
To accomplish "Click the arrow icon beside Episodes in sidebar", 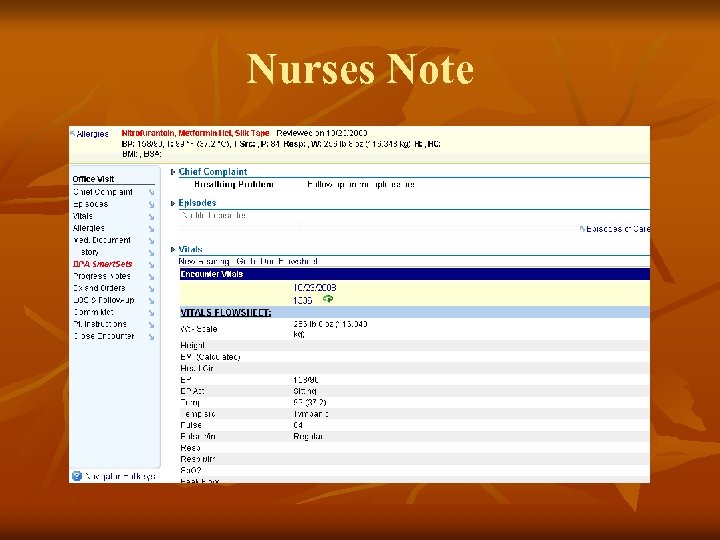I will tap(152, 205).
